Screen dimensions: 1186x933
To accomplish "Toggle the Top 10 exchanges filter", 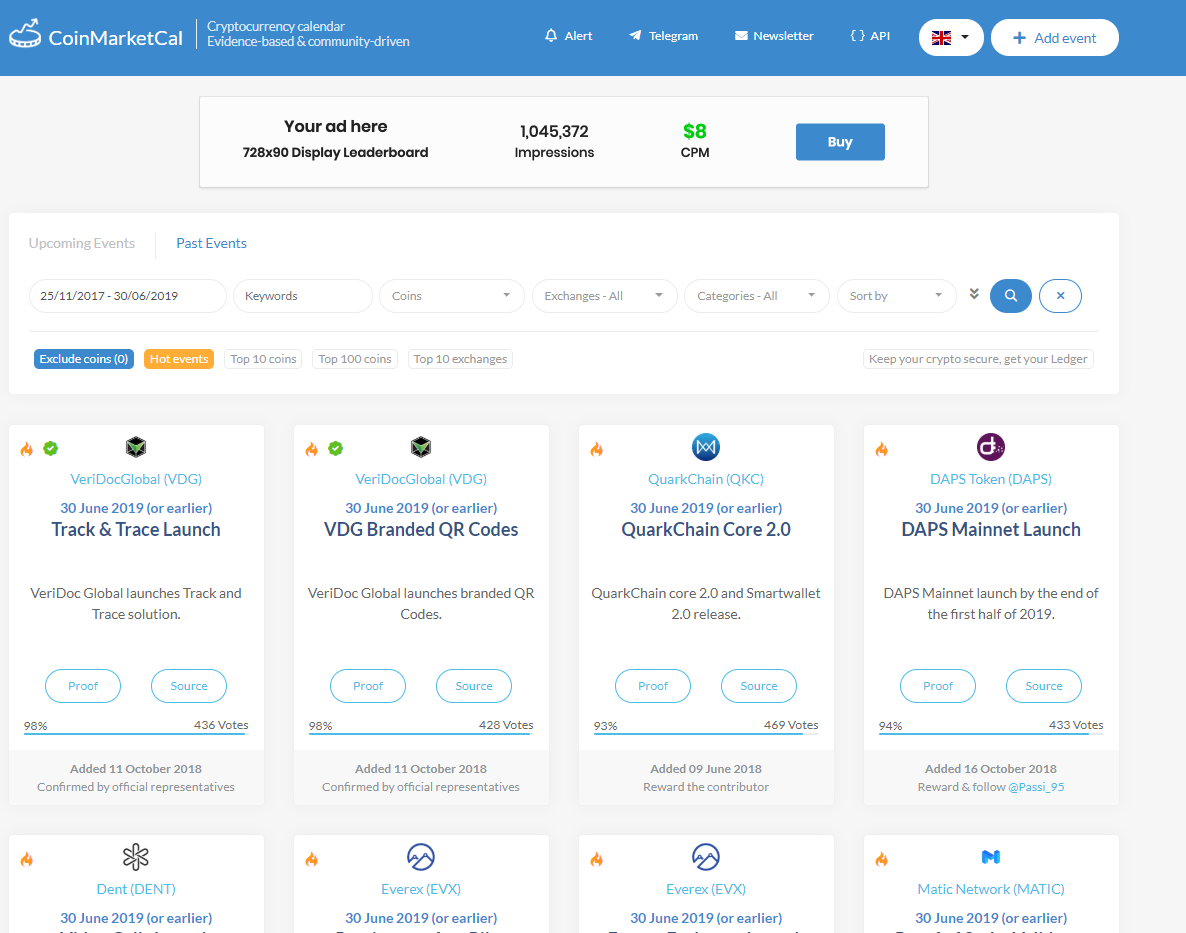I will 460,358.
